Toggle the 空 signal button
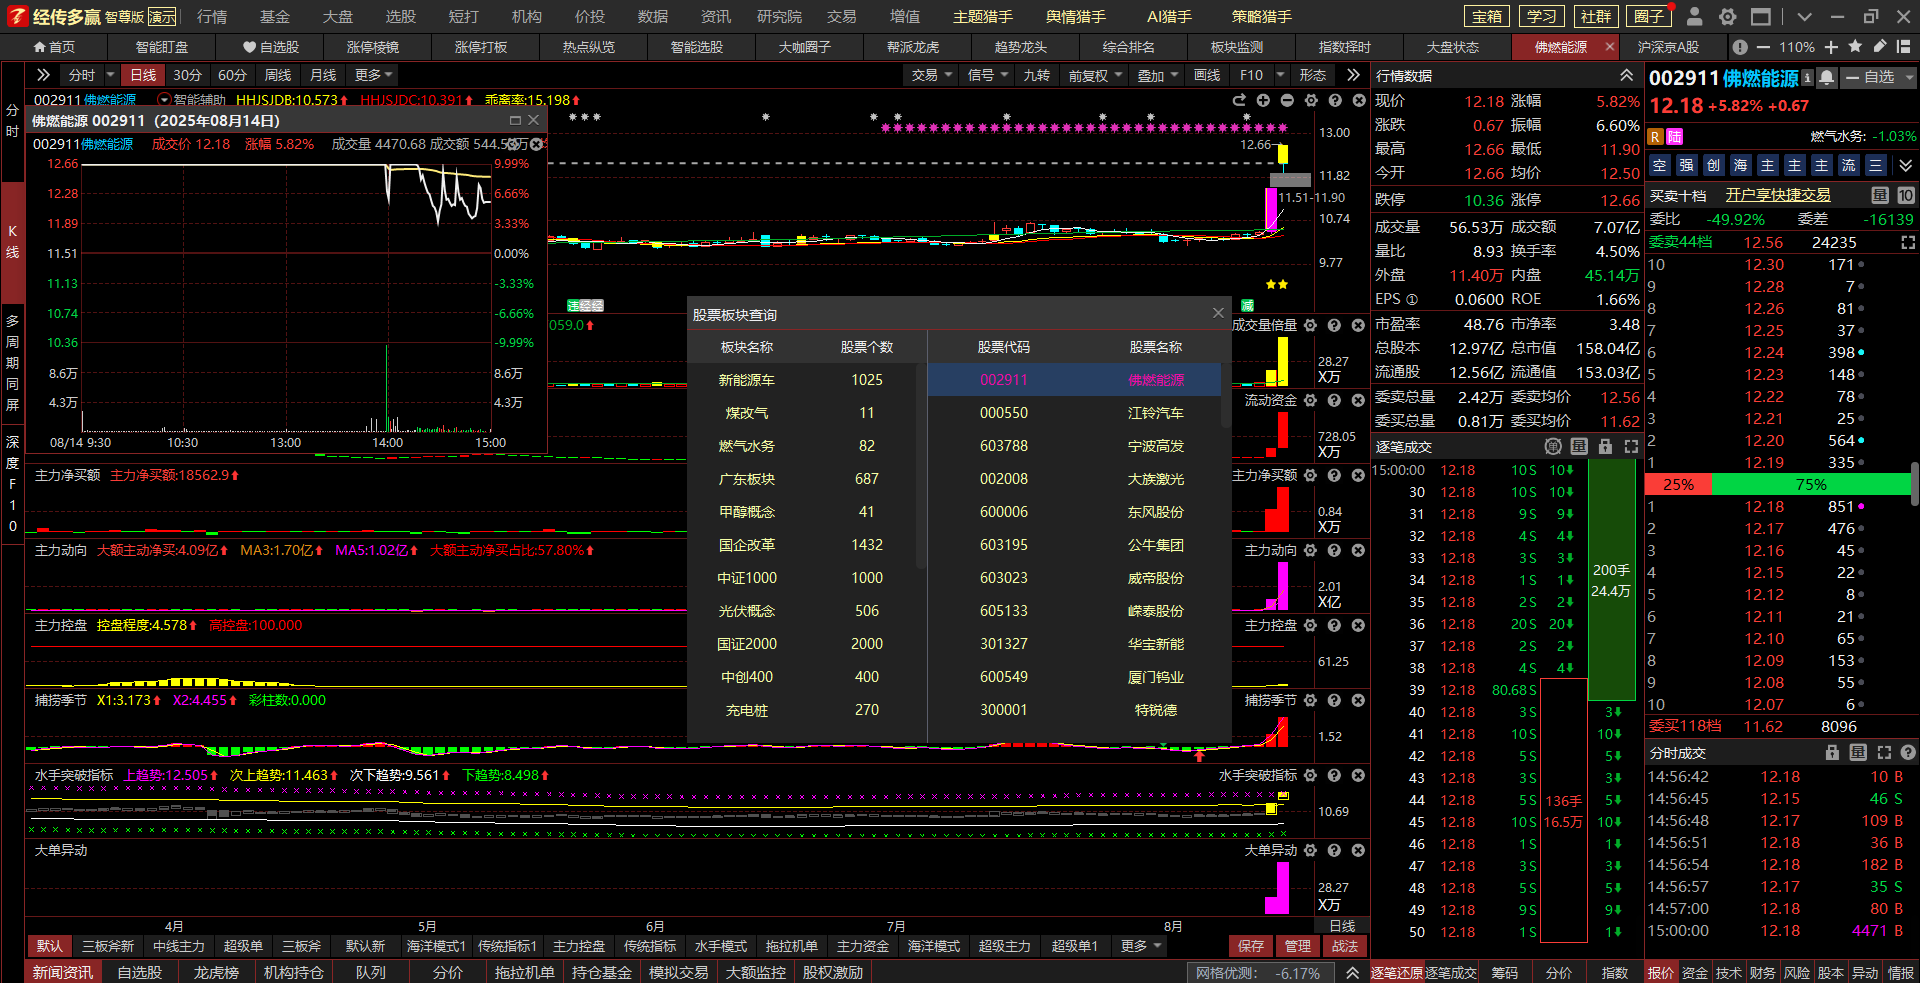Image resolution: width=1920 pixels, height=983 pixels. [x=1660, y=165]
